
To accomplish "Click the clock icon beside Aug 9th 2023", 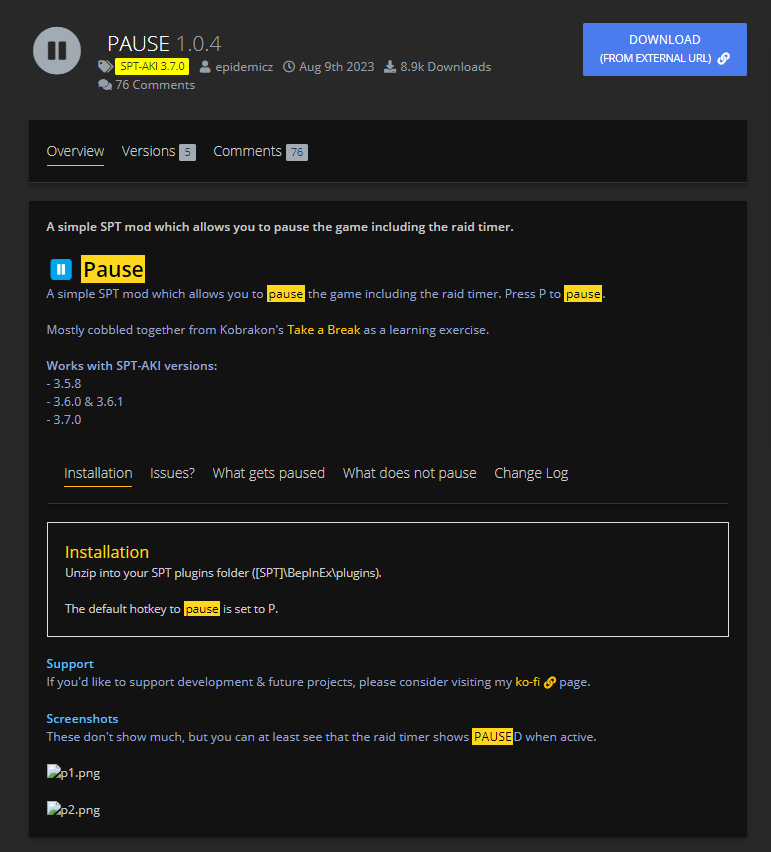I will 289,67.
